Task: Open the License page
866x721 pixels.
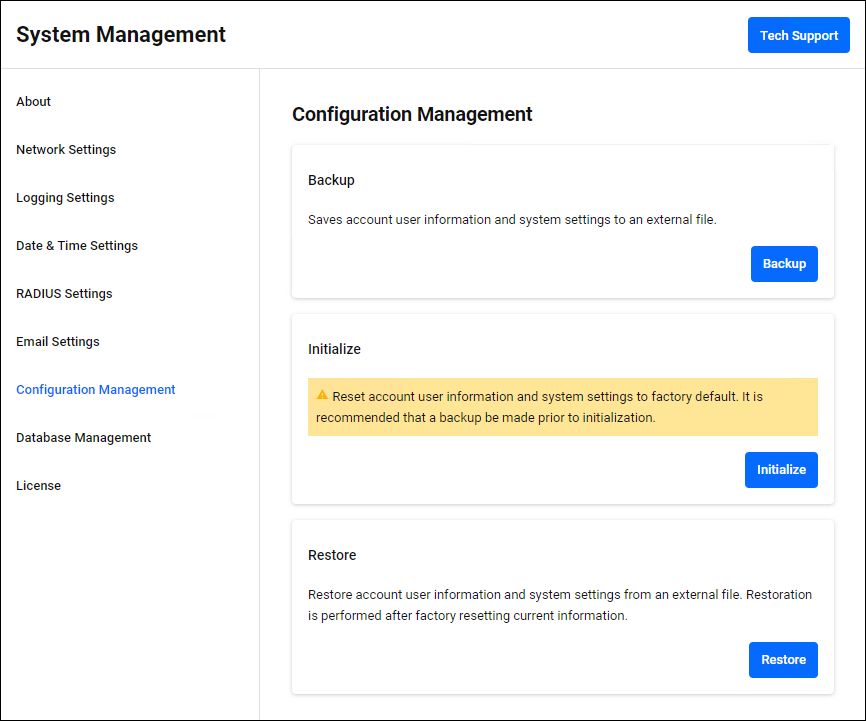Action: click(x=38, y=486)
